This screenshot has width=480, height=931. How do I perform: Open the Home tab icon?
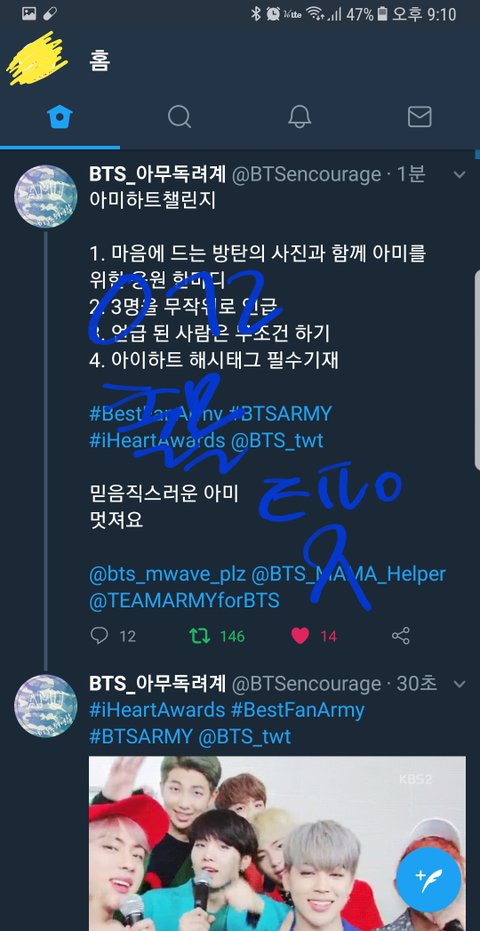tap(59, 116)
